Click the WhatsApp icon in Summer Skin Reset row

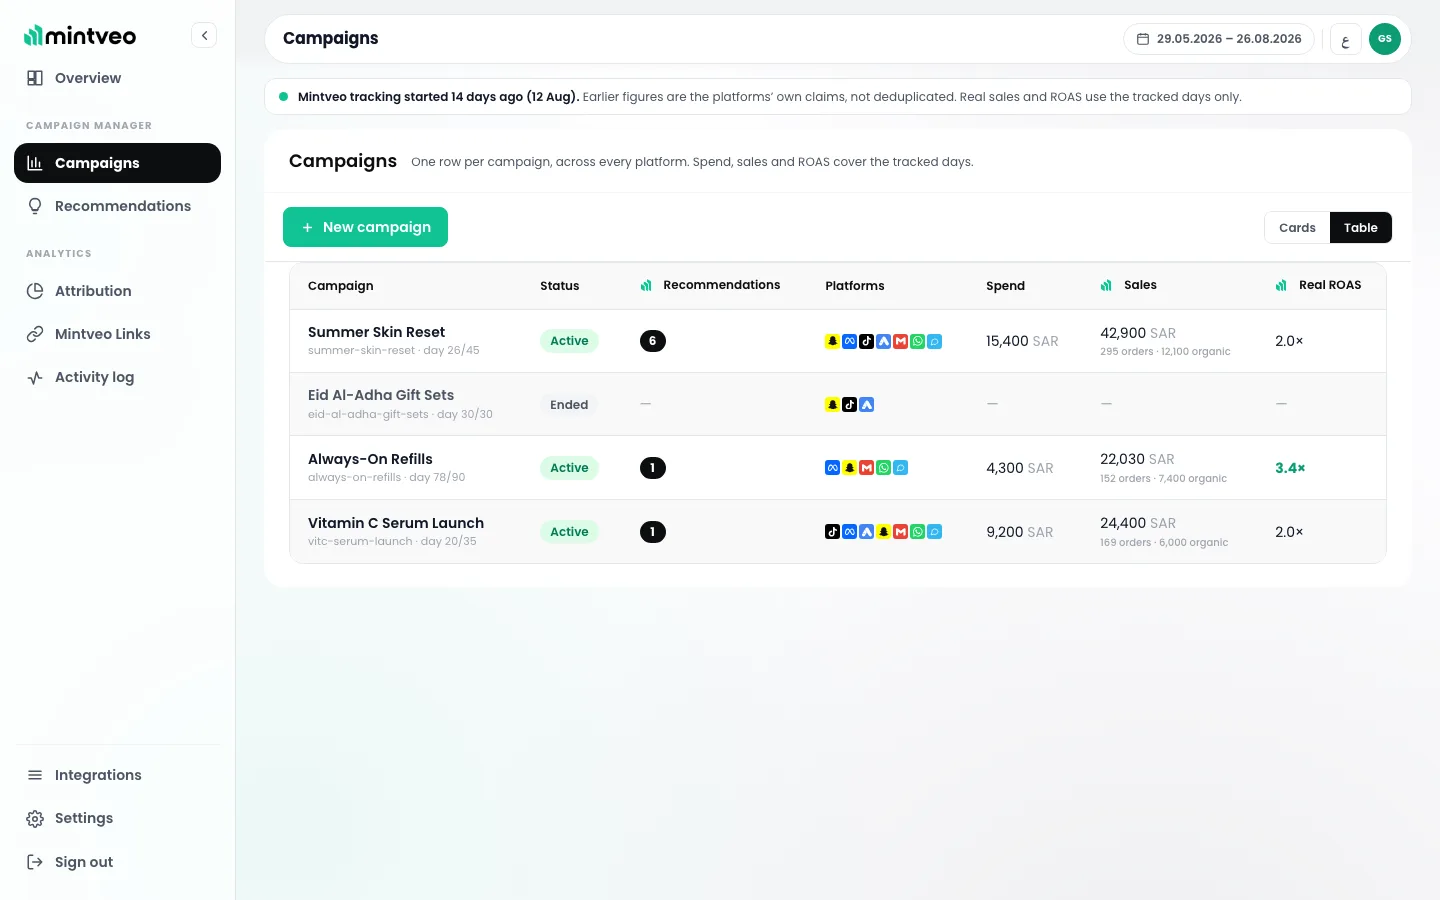[917, 341]
